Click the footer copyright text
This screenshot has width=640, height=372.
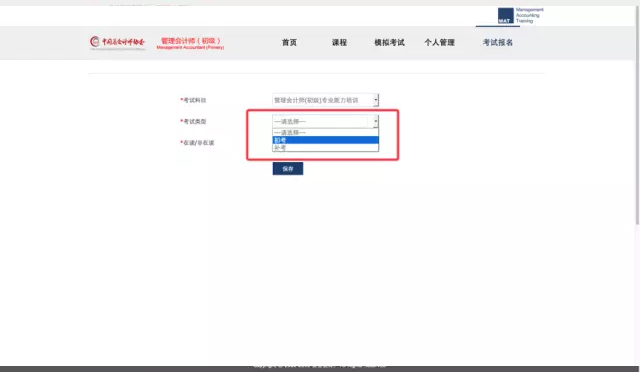point(320,365)
